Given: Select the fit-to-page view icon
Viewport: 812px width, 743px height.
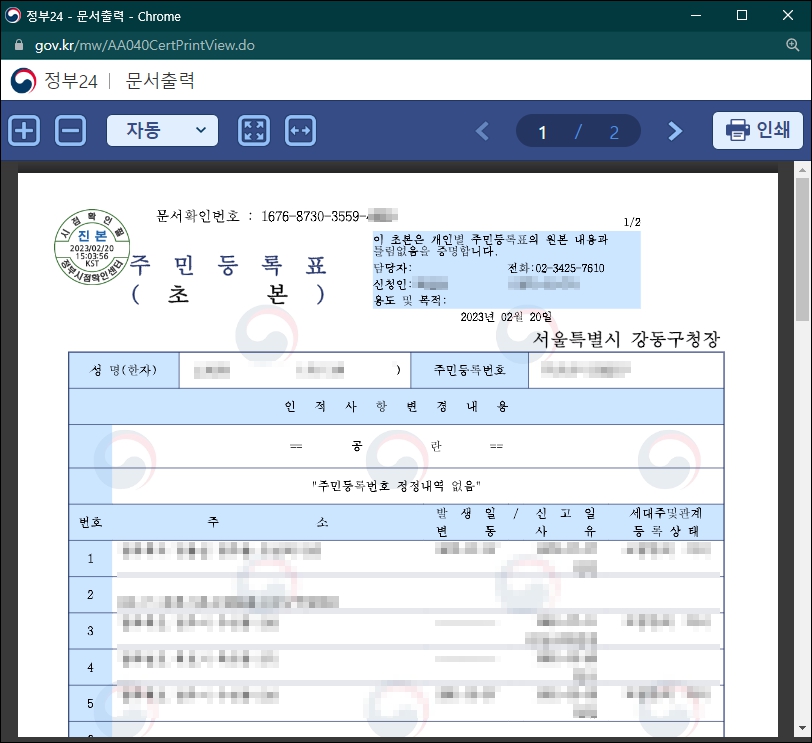Looking at the screenshot, I should (x=254, y=130).
